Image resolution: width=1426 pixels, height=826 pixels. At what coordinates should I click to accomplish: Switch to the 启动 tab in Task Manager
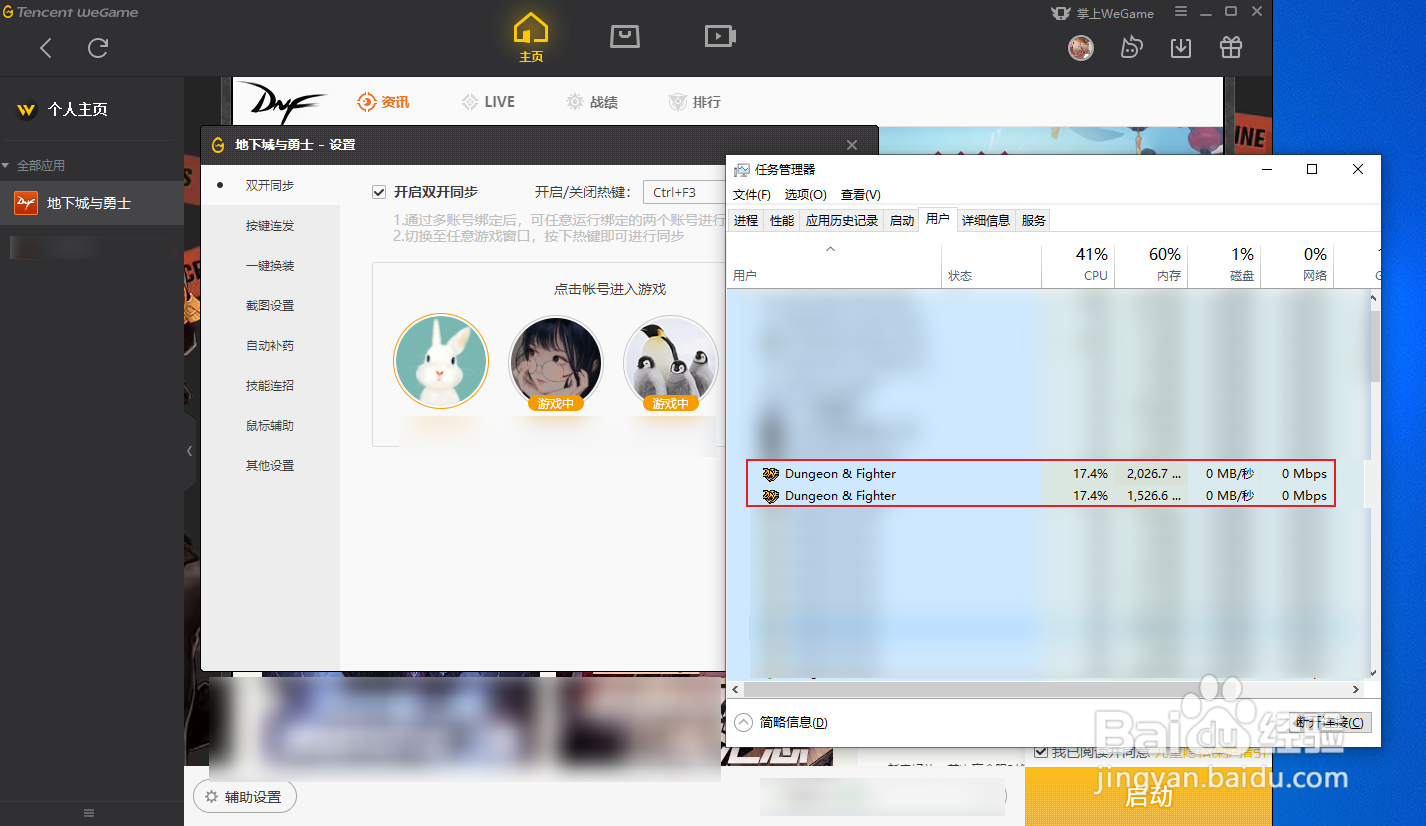[902, 221]
